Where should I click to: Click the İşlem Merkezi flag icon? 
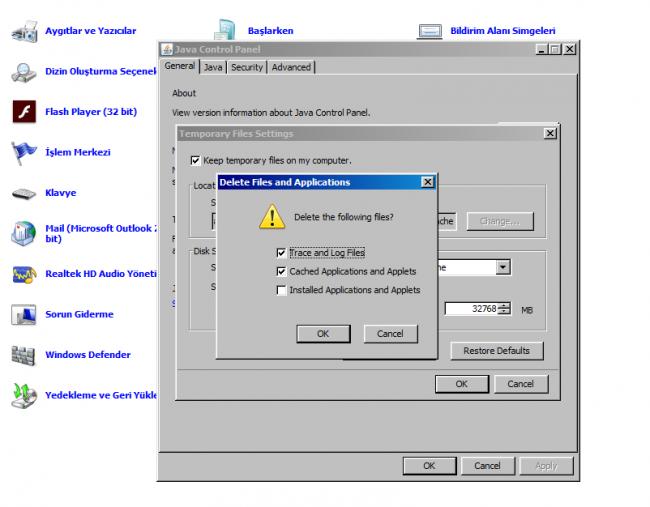point(24,153)
